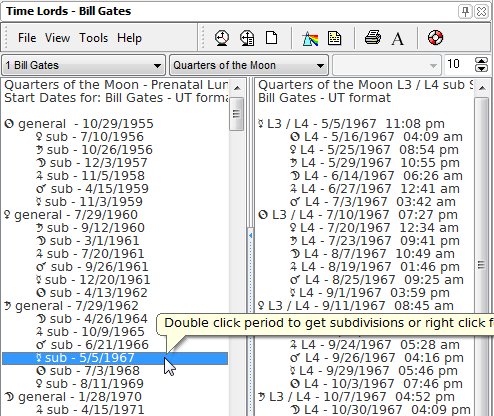Click the left pane scrollbar thumb
The image size is (494, 416).
237,114
